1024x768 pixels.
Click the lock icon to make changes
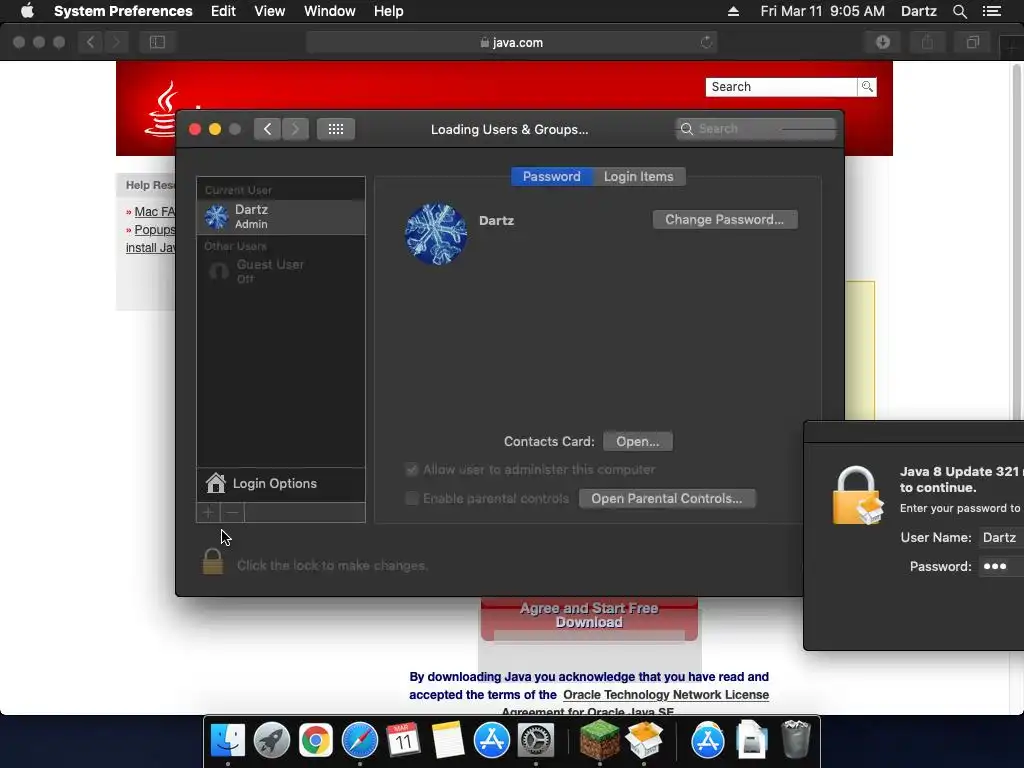[212, 562]
